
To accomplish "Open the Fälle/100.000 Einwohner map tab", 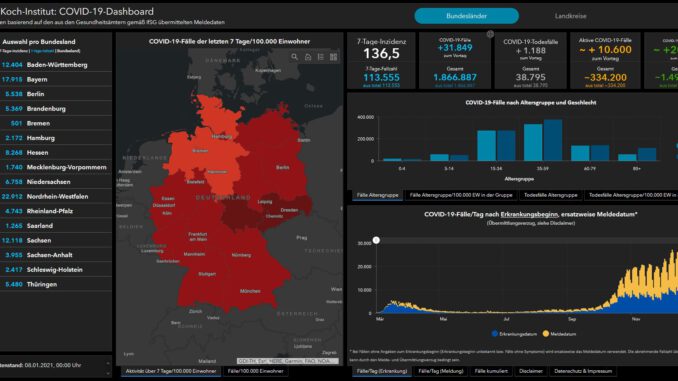I will tap(256, 371).
